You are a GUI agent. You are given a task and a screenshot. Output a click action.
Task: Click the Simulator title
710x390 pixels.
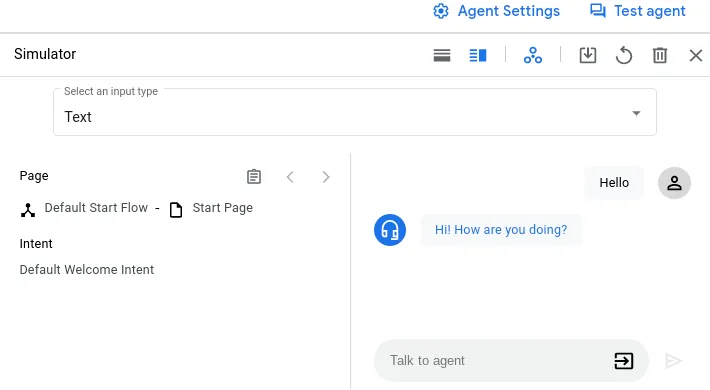tap(45, 54)
